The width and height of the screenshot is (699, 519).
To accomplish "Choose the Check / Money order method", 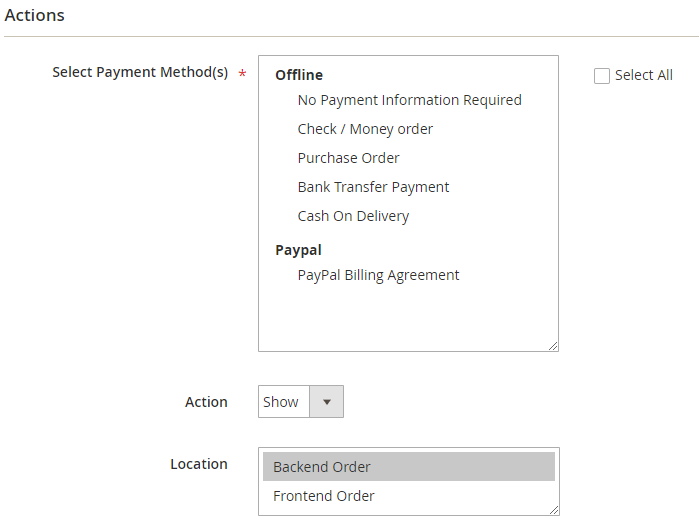I will pos(365,129).
